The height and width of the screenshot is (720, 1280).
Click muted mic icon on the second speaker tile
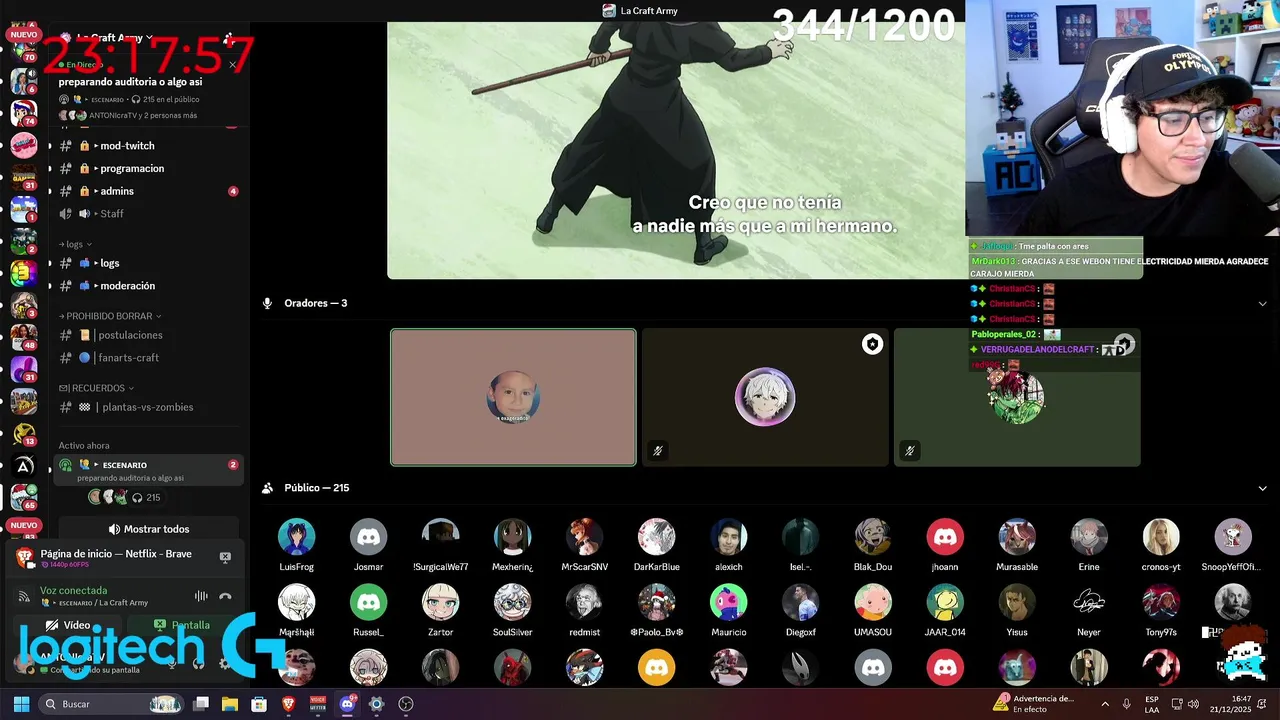pos(657,450)
